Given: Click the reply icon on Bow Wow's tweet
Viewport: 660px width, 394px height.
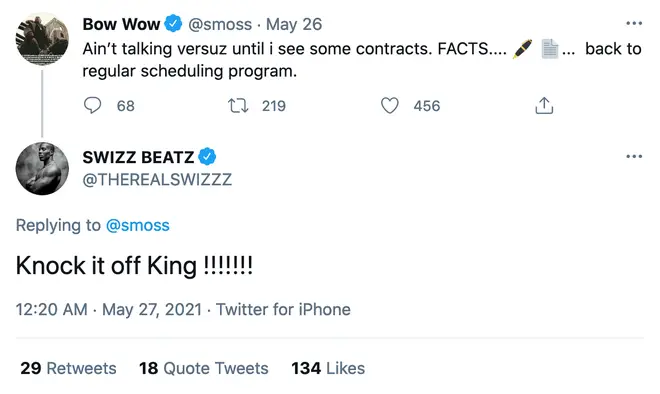Looking at the screenshot, I should [x=92, y=105].
